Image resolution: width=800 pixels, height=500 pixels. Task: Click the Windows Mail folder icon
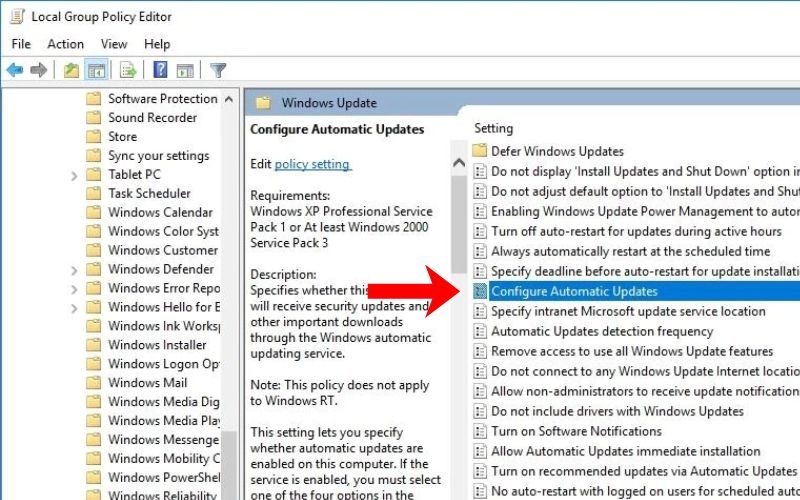[x=93, y=382]
